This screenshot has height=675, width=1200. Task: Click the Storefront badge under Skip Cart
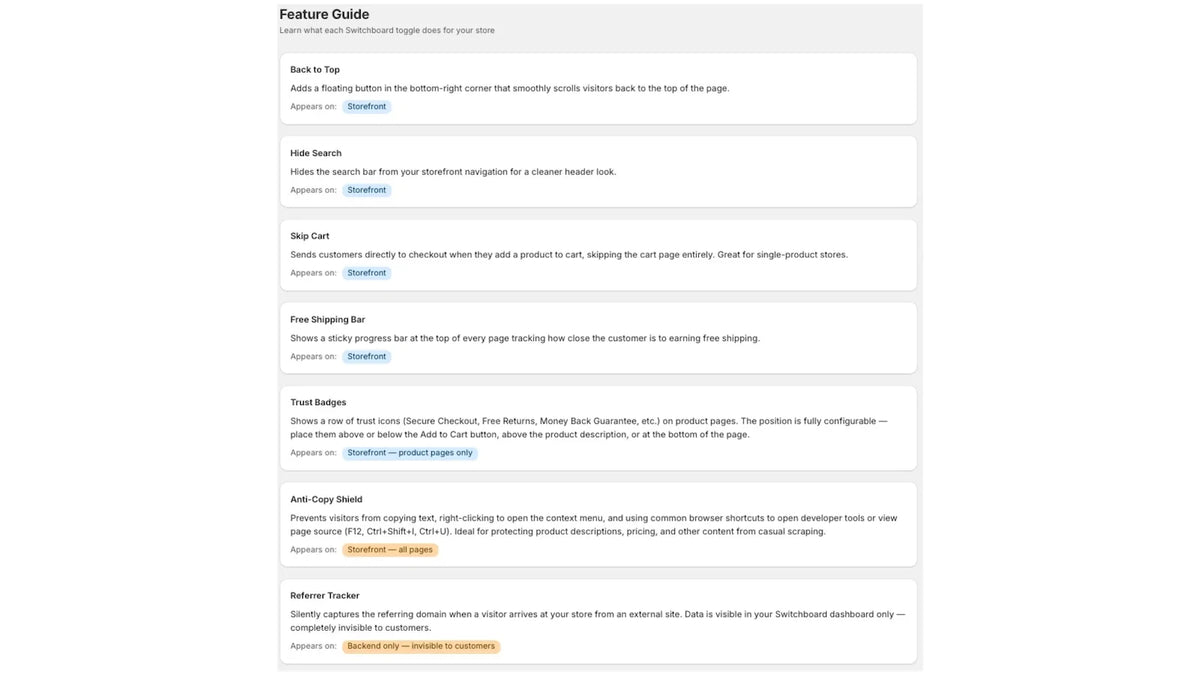pyautogui.click(x=367, y=273)
